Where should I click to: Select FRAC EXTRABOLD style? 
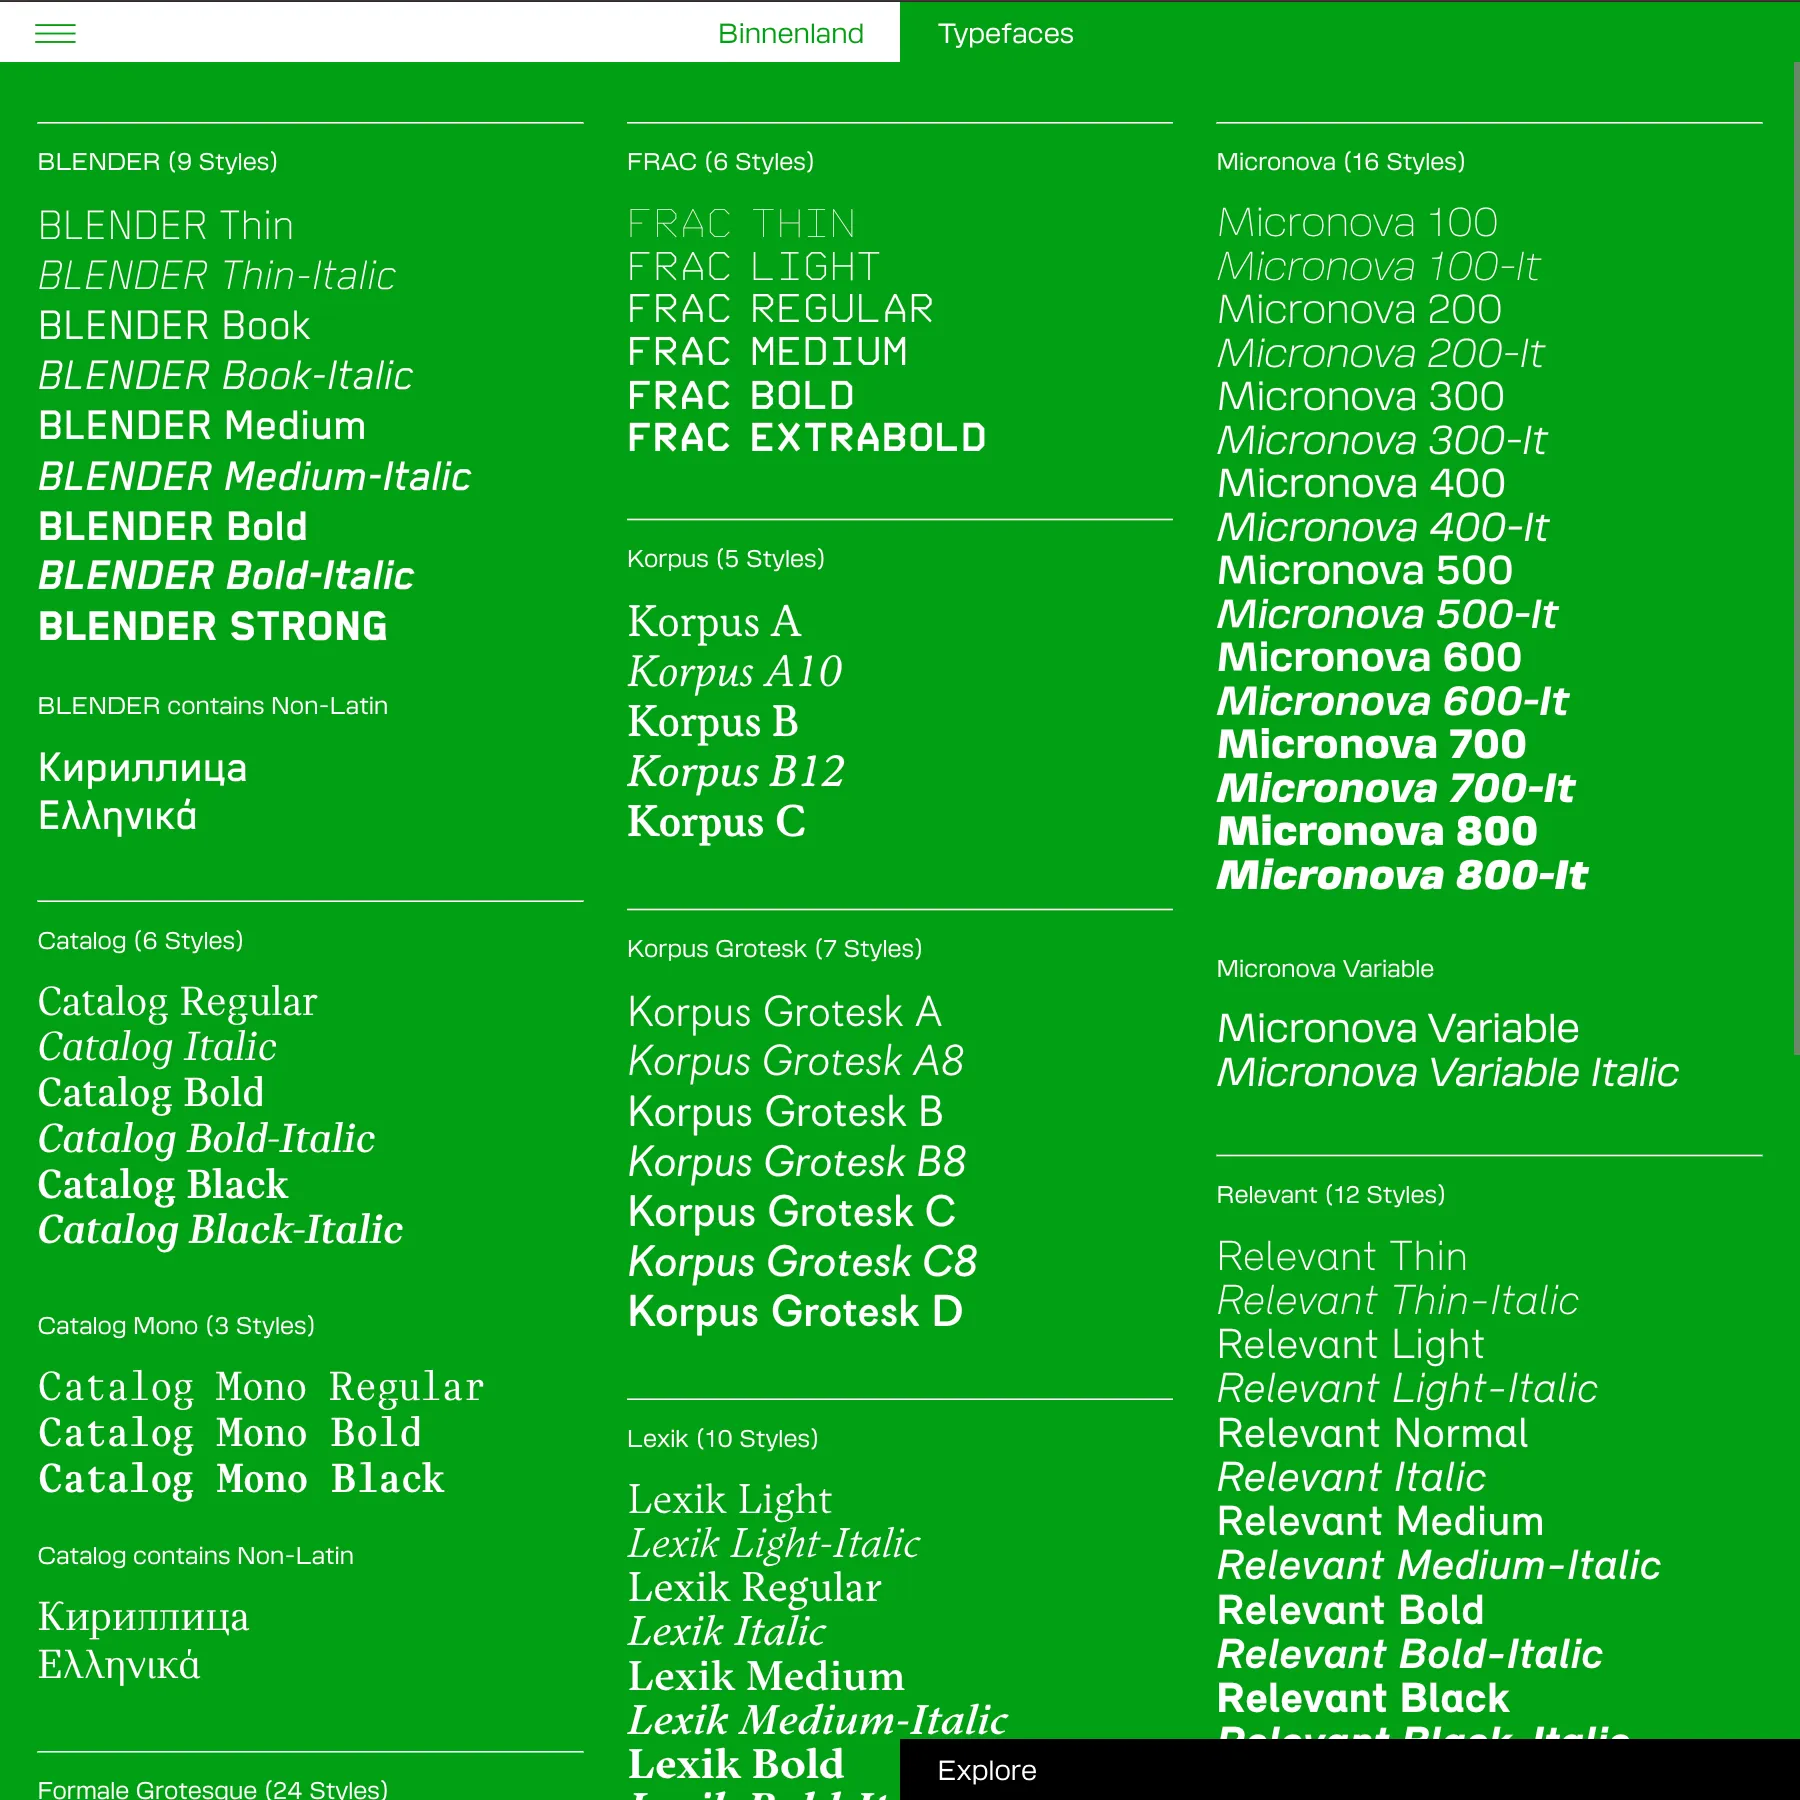805,437
